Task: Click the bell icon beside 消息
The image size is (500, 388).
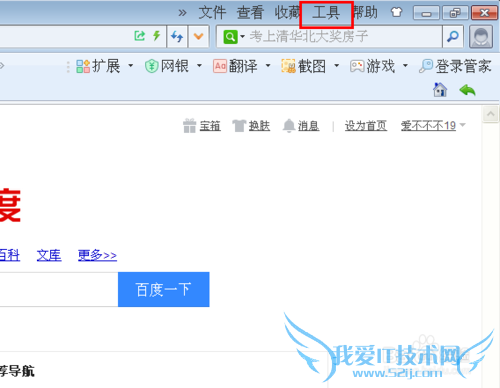Action: point(289,126)
